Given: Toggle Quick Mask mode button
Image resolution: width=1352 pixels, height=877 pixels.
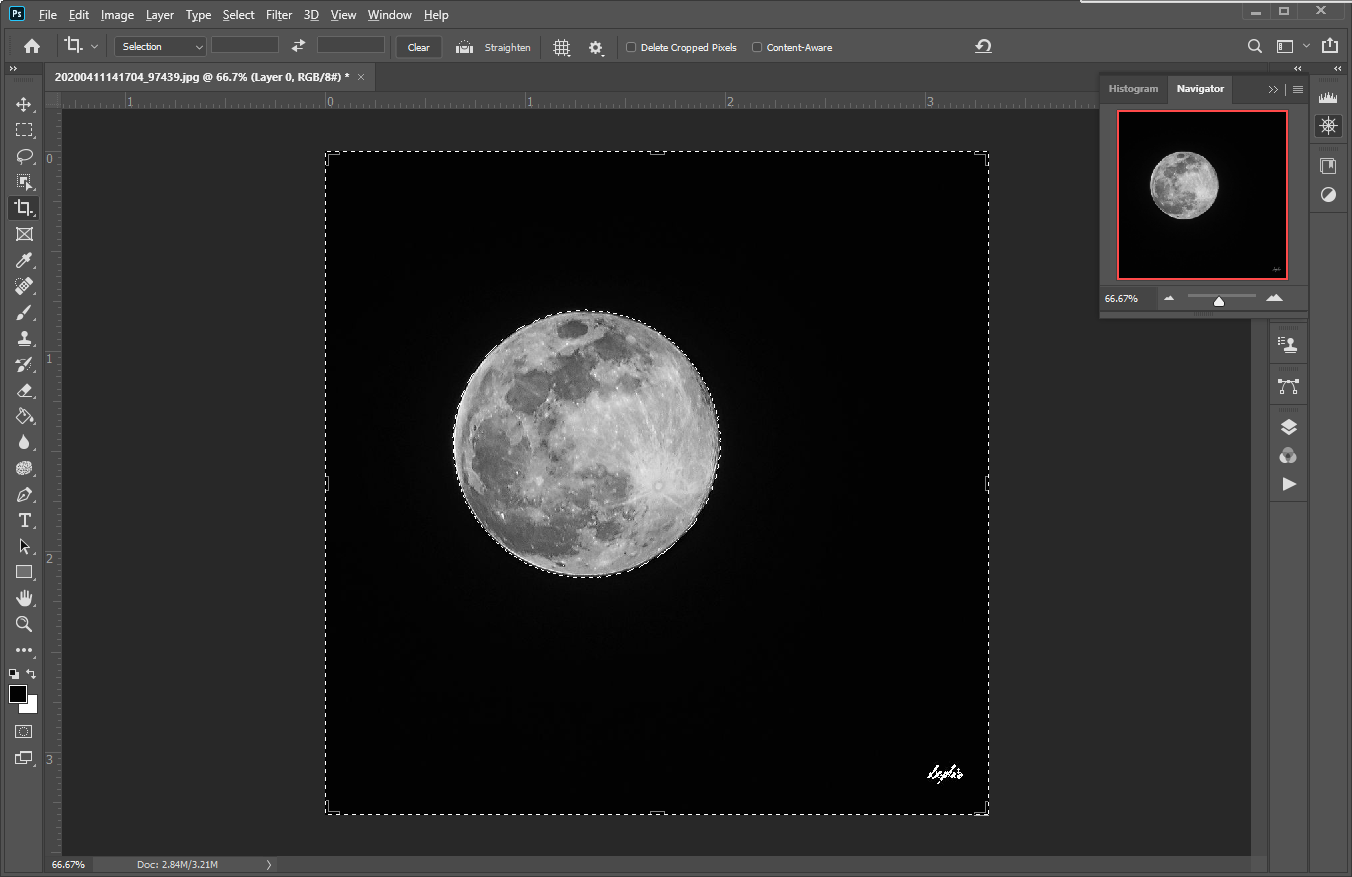Looking at the screenshot, I should point(24,732).
